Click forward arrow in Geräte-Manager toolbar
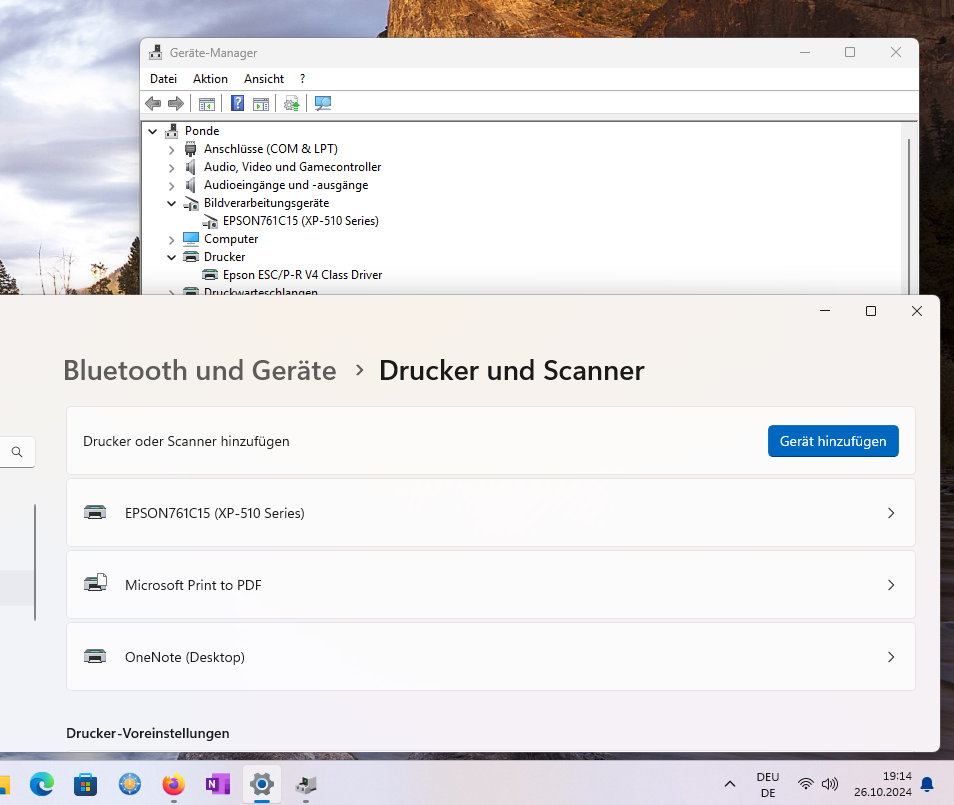954x805 pixels. [x=176, y=103]
